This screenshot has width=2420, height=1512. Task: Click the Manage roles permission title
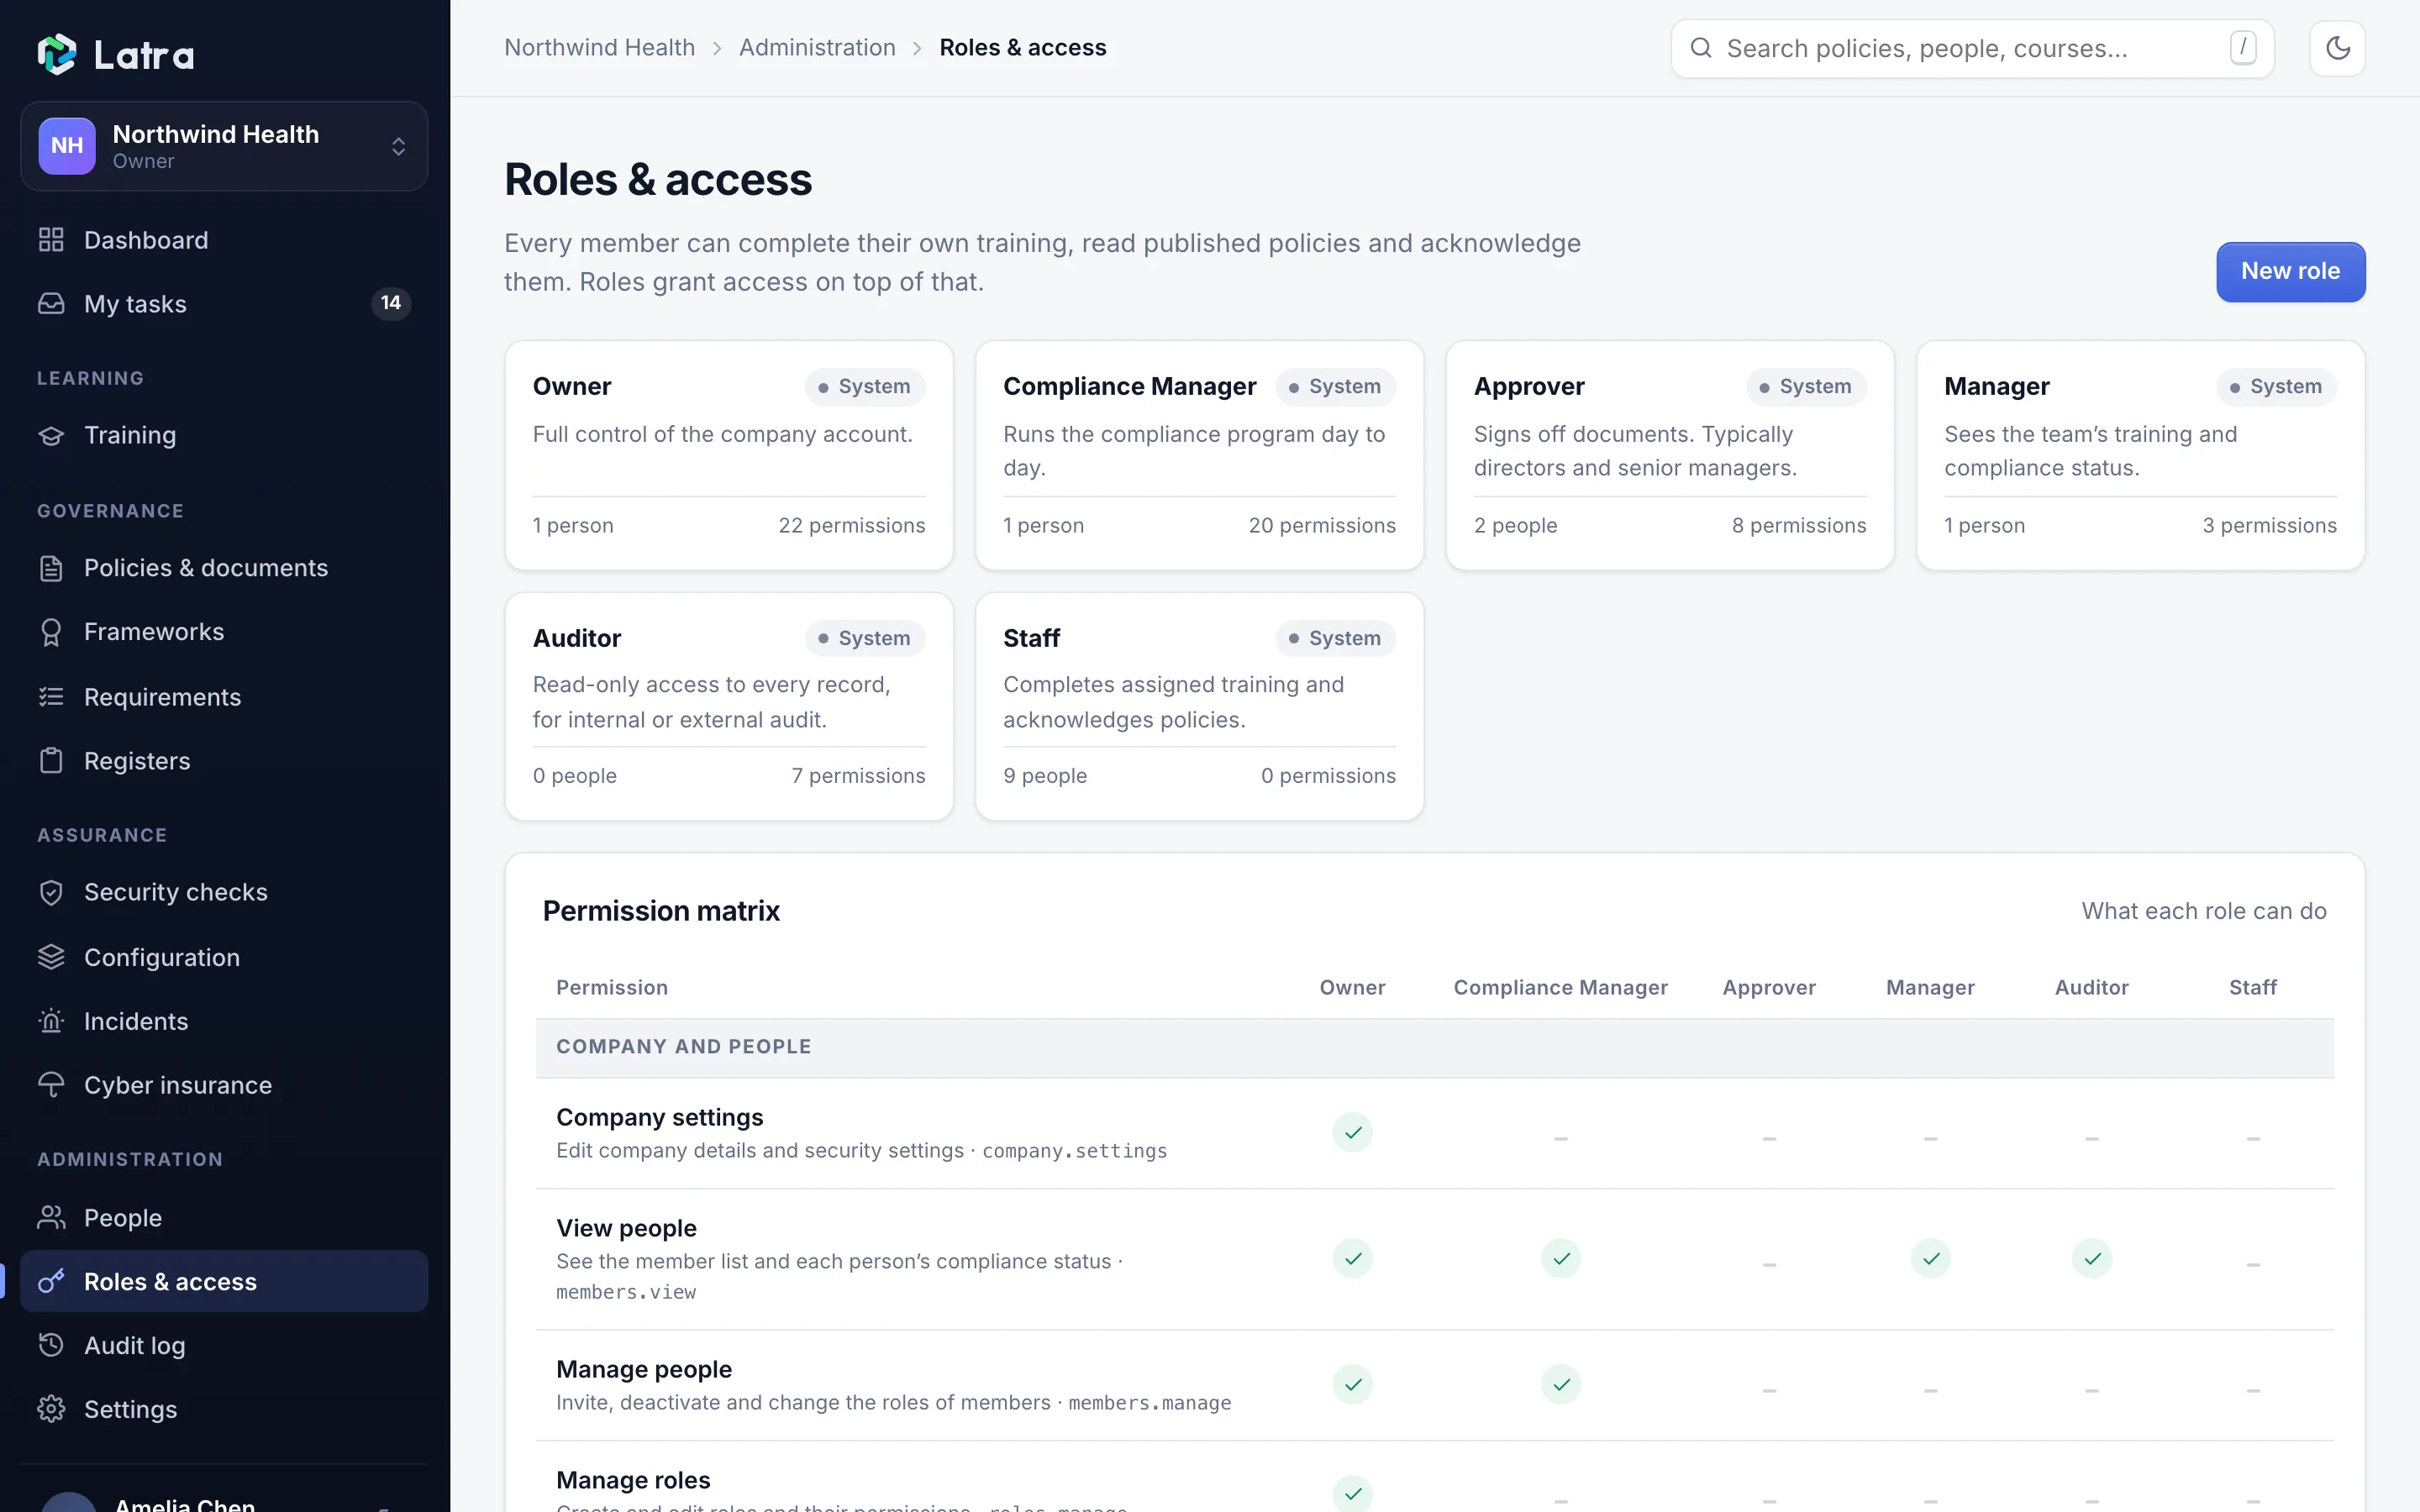click(633, 1479)
